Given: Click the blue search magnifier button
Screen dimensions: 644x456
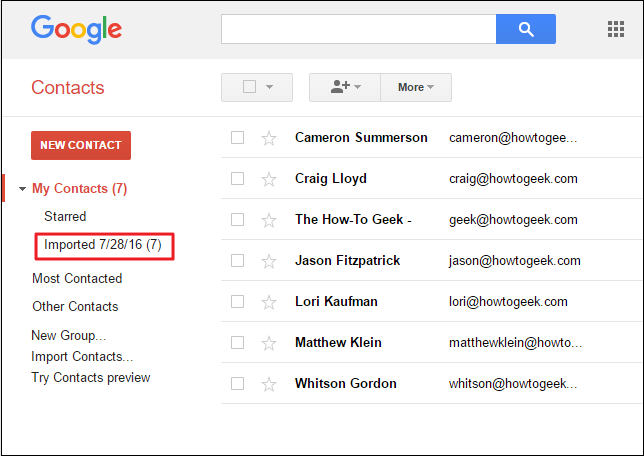Looking at the screenshot, I should click(x=526, y=29).
